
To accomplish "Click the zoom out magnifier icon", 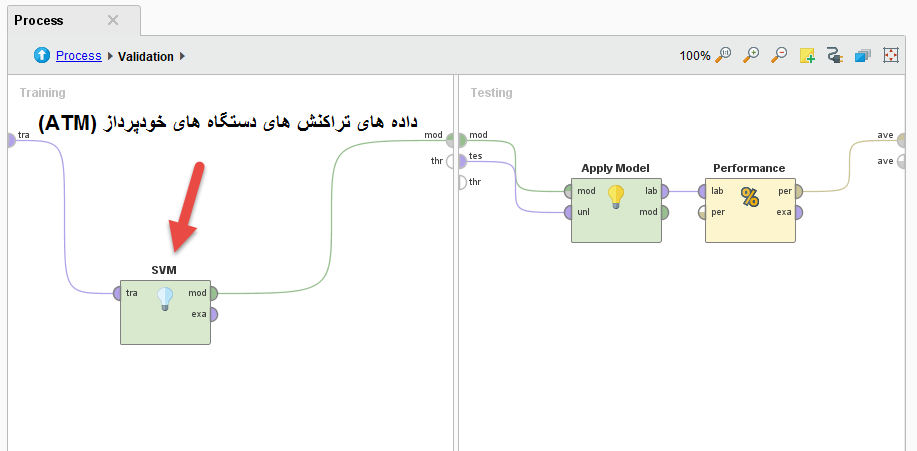I will coord(779,56).
